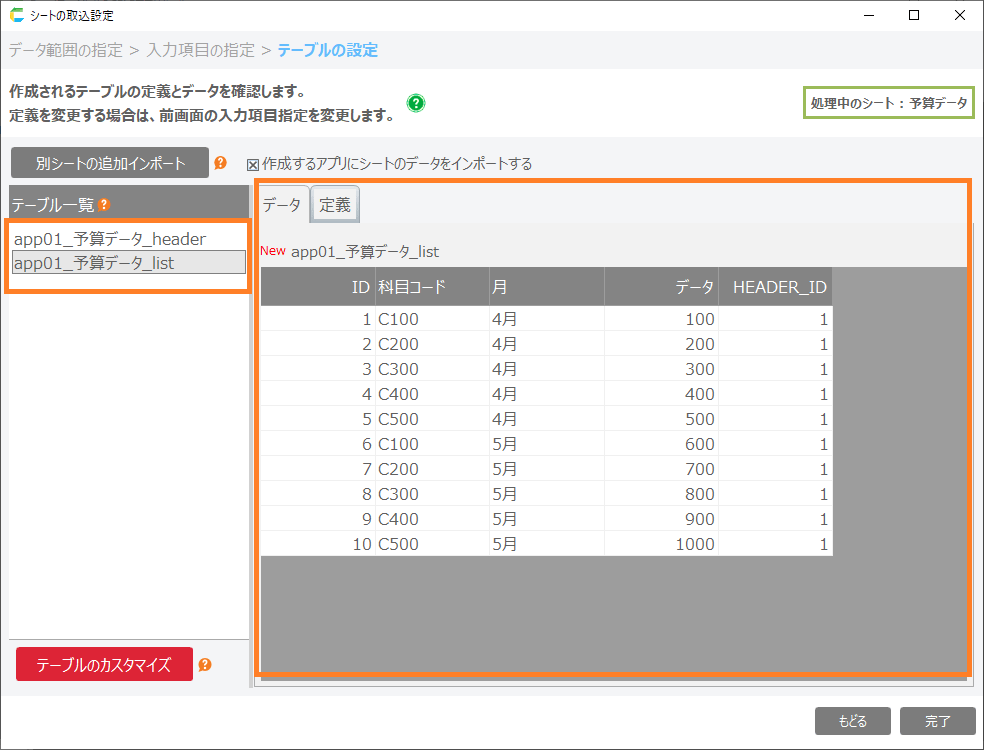984x750 pixels.
Task: Toggle the import sheet data checkbox
Action: click(x=253, y=164)
